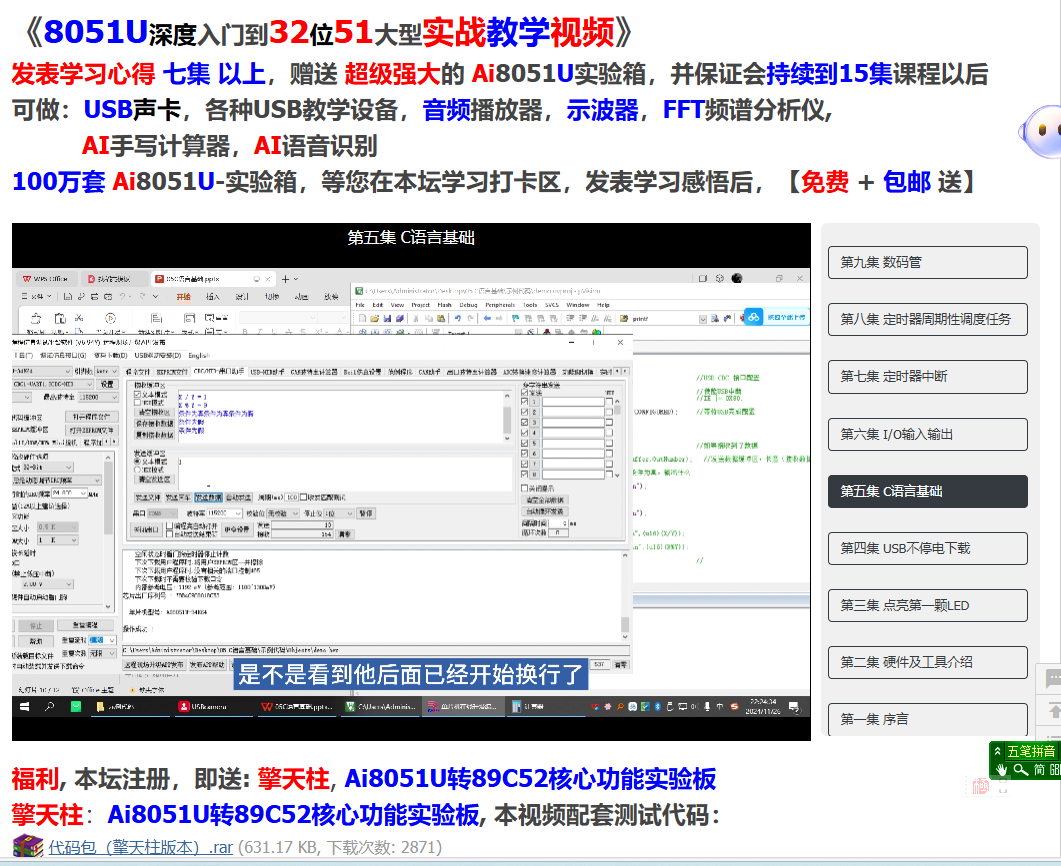Click the Undo icon in Keil's toolbar
The image size is (1061, 866).
pyautogui.click(x=457, y=319)
